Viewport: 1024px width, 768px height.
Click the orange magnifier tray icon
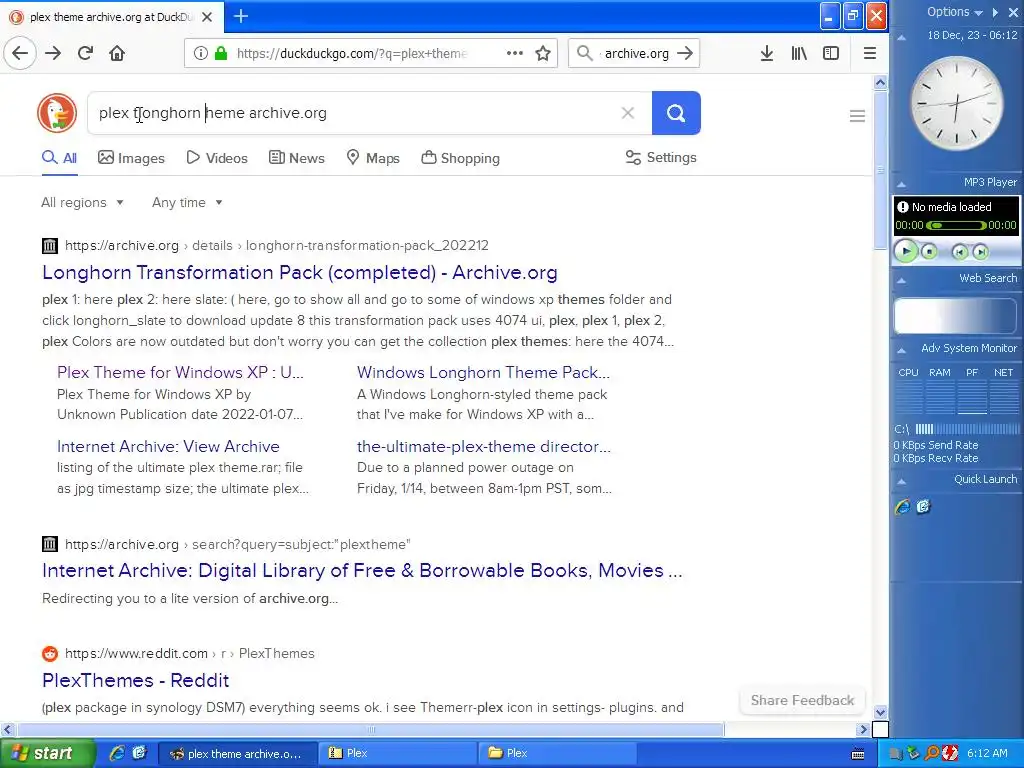tap(932, 754)
